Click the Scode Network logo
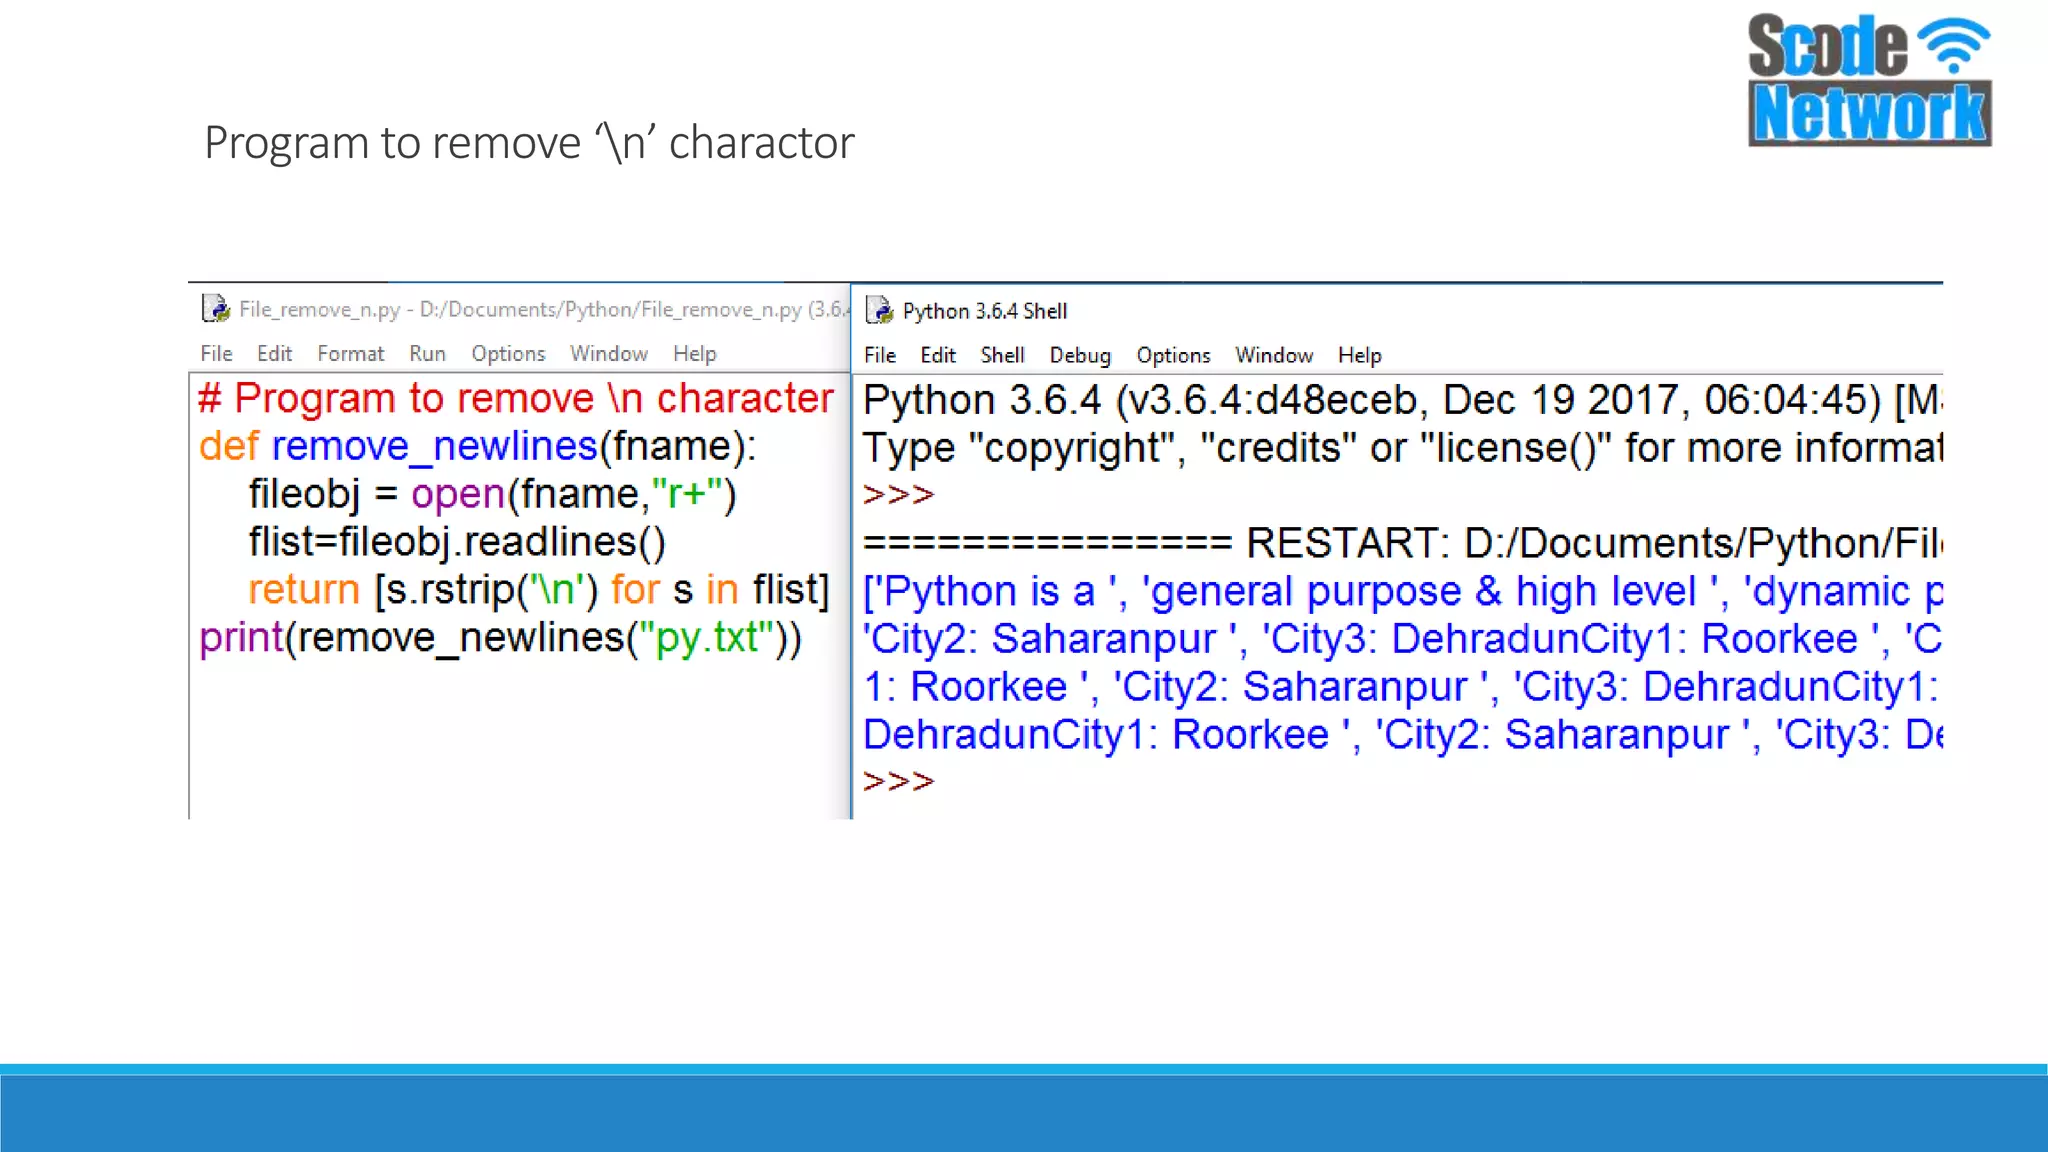2048x1152 pixels. click(1869, 80)
